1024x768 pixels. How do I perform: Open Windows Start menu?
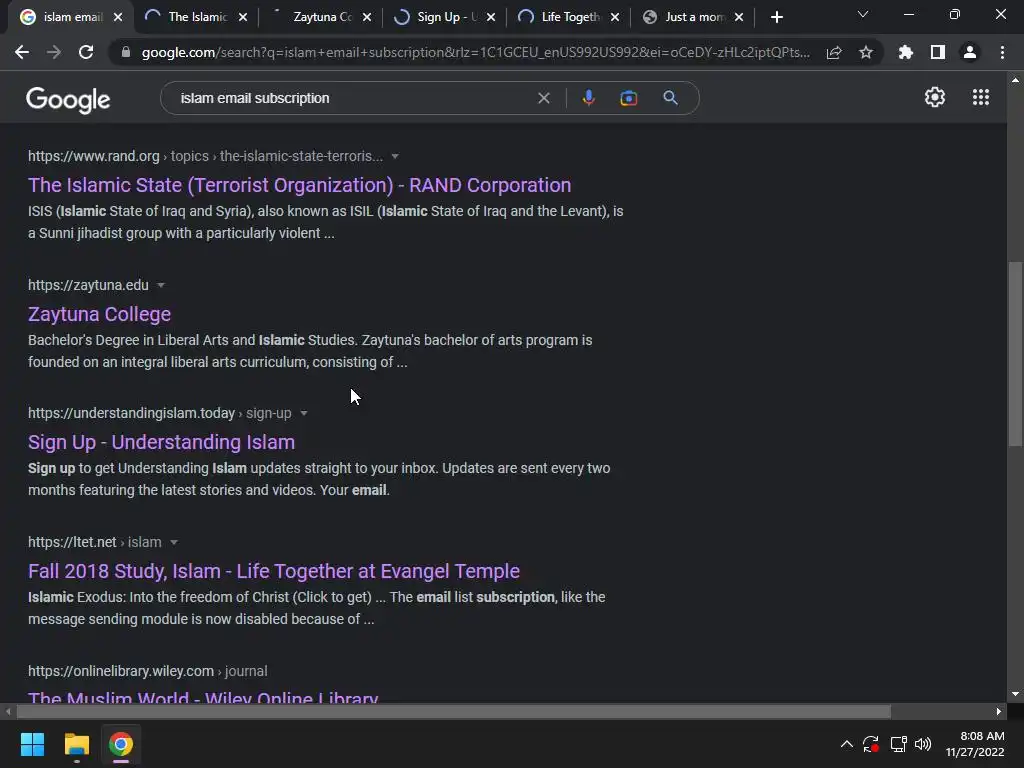coord(32,744)
